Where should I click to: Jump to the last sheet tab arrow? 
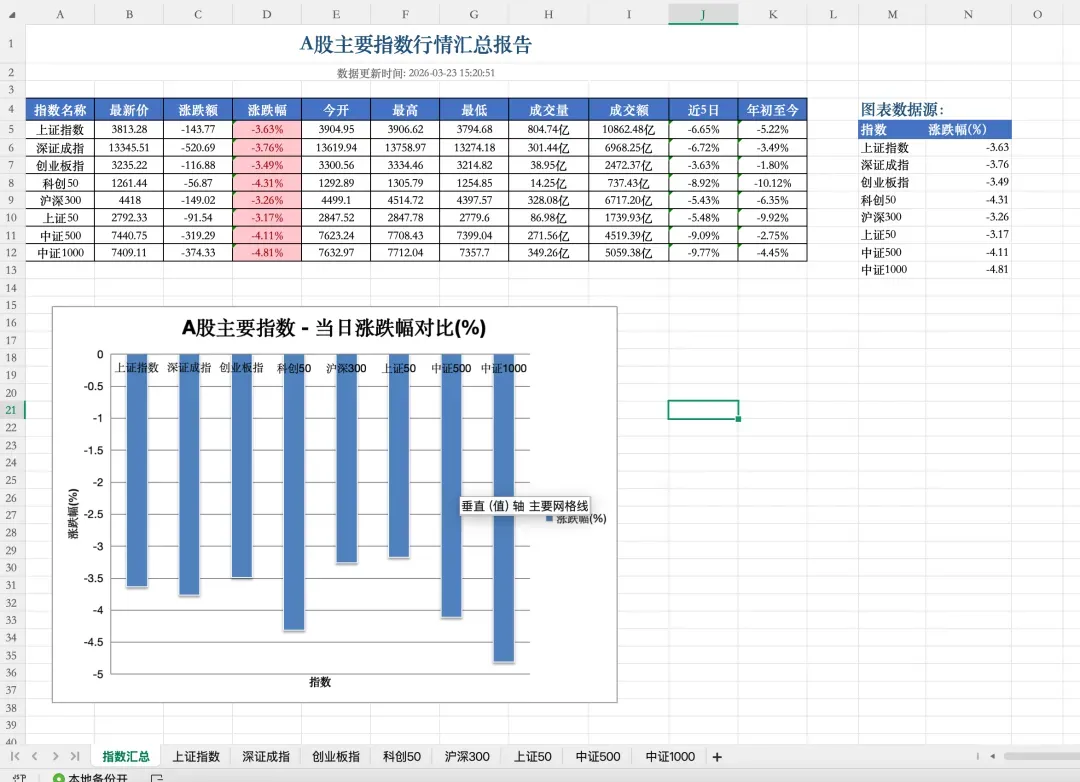(75, 757)
